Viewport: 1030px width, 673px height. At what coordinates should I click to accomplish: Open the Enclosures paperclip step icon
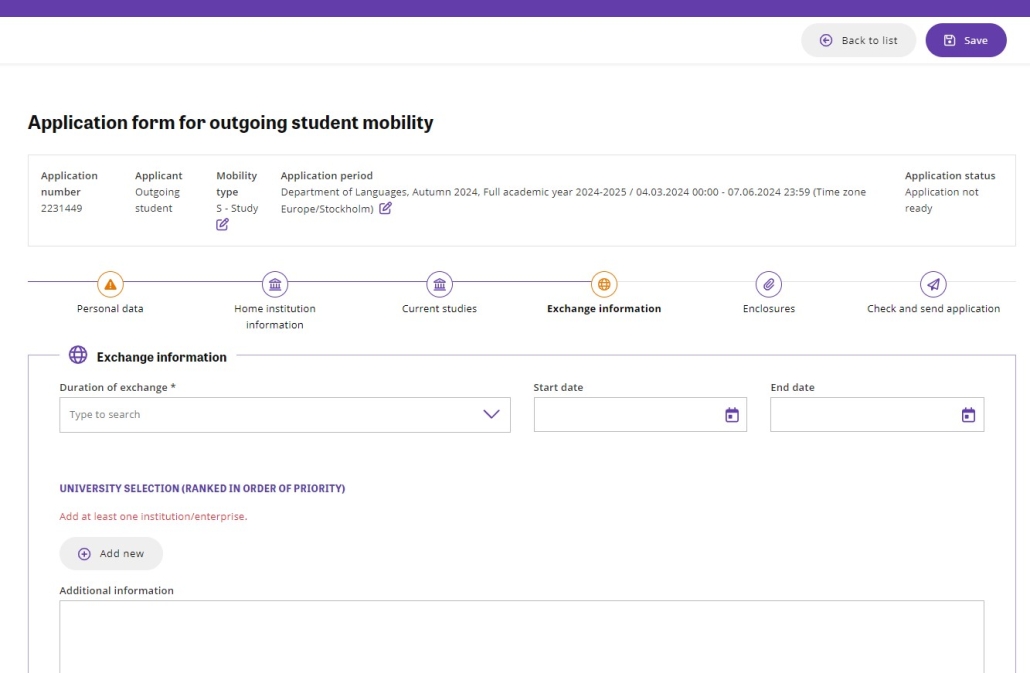coord(768,284)
